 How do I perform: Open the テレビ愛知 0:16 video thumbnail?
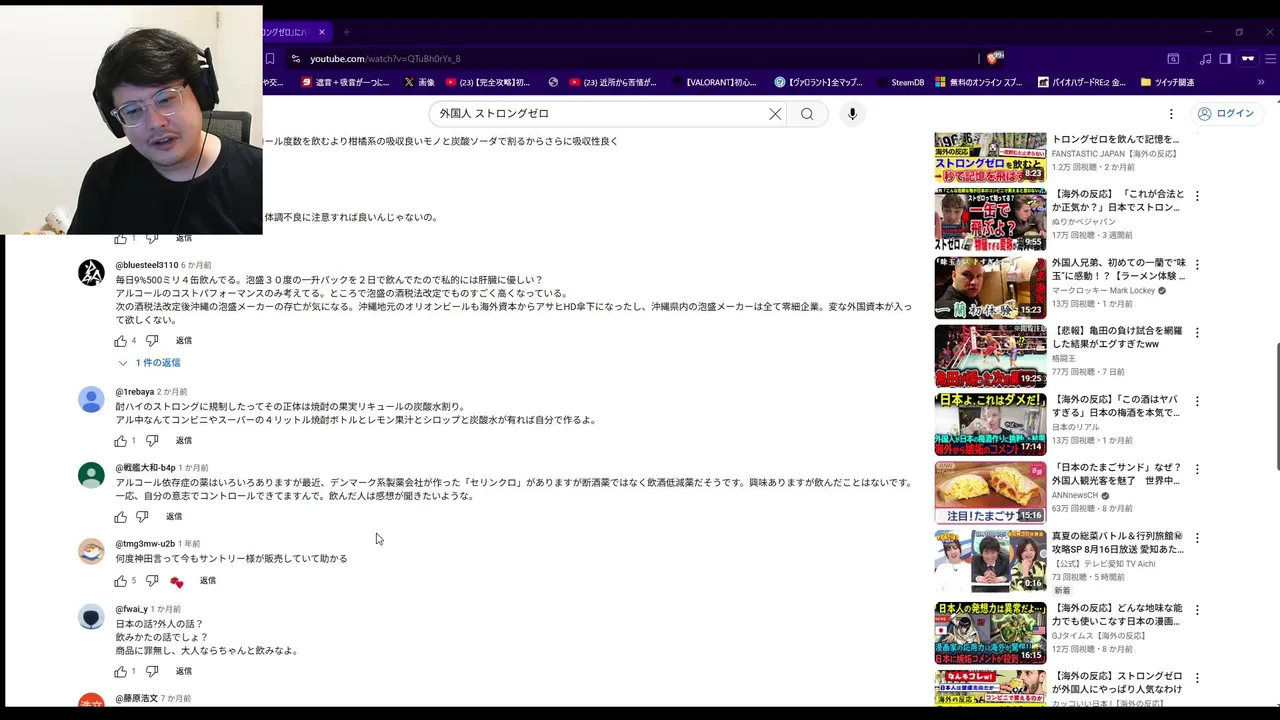point(990,561)
